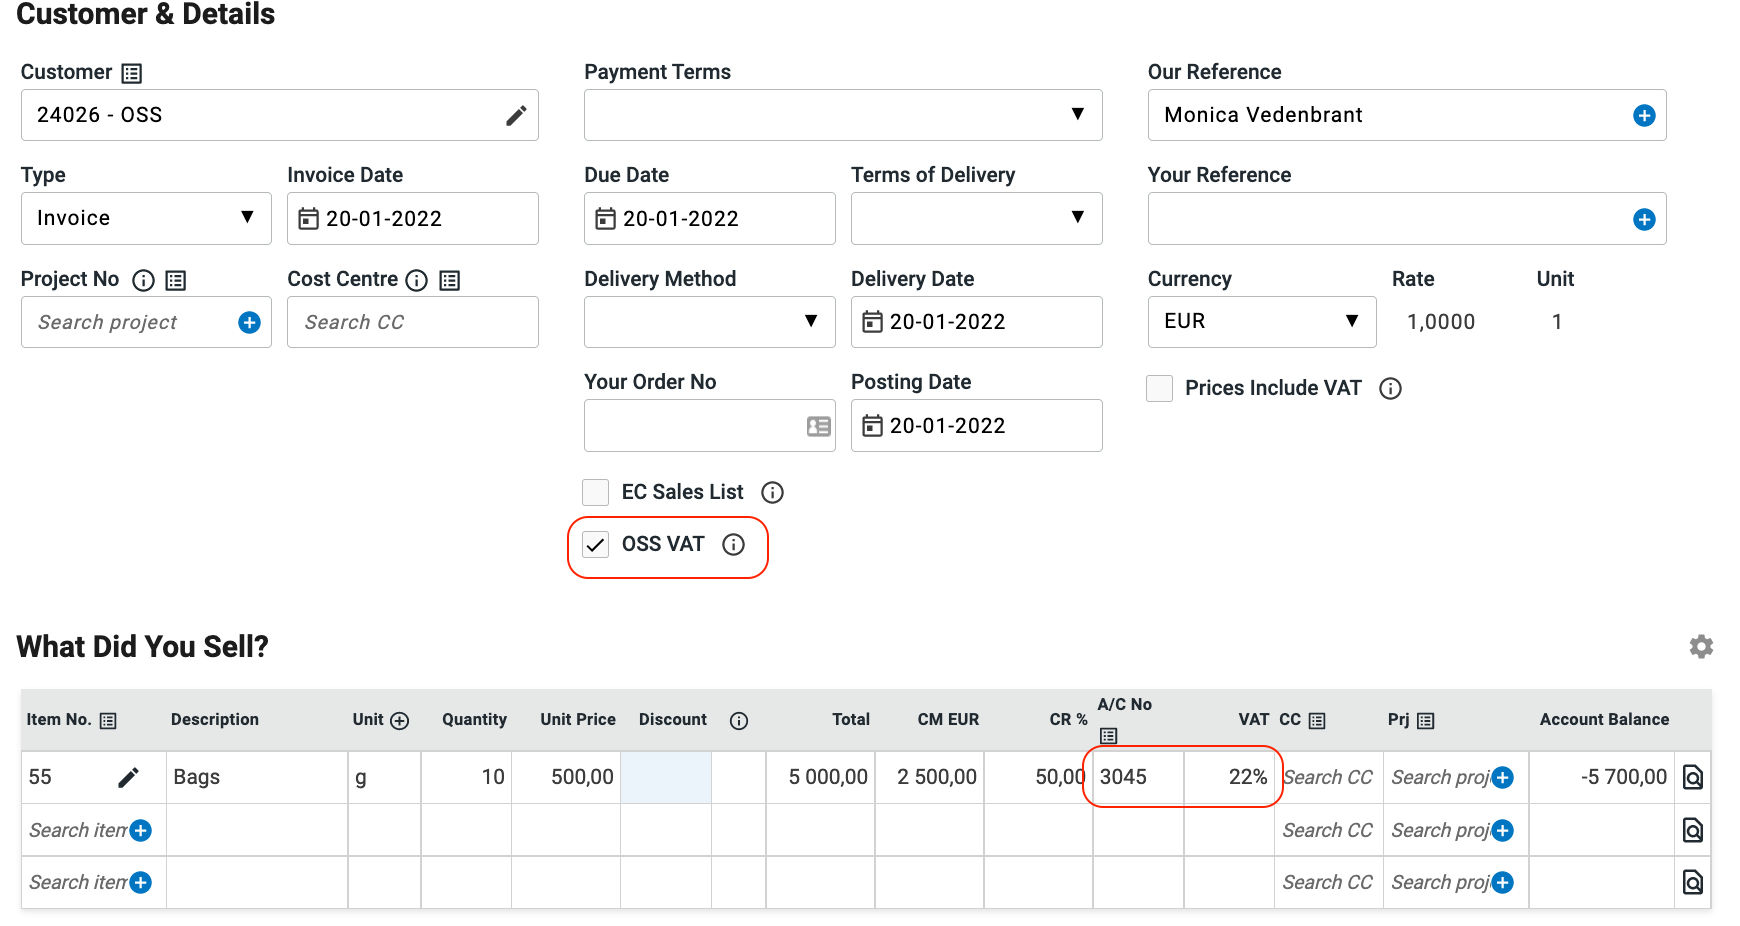Tick the Prices Include VAT checkbox
The height and width of the screenshot is (926, 1740).
[1159, 388]
